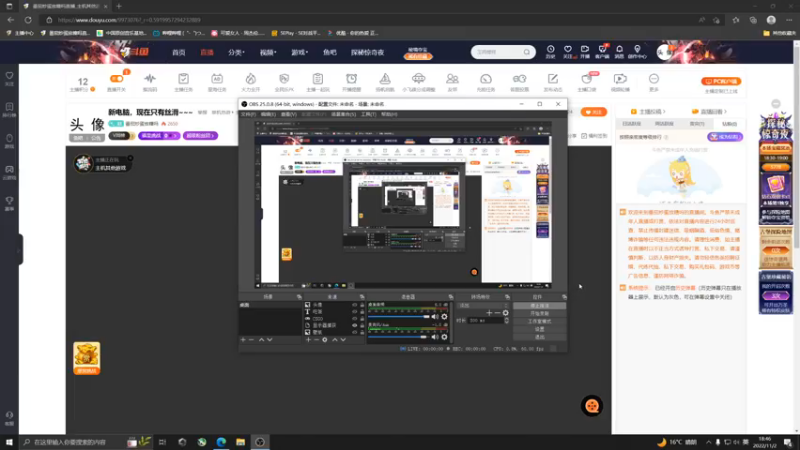800x450 pixels.
Task: Mute the 麦克风 channel in OBS mixer
Action: 435,337
